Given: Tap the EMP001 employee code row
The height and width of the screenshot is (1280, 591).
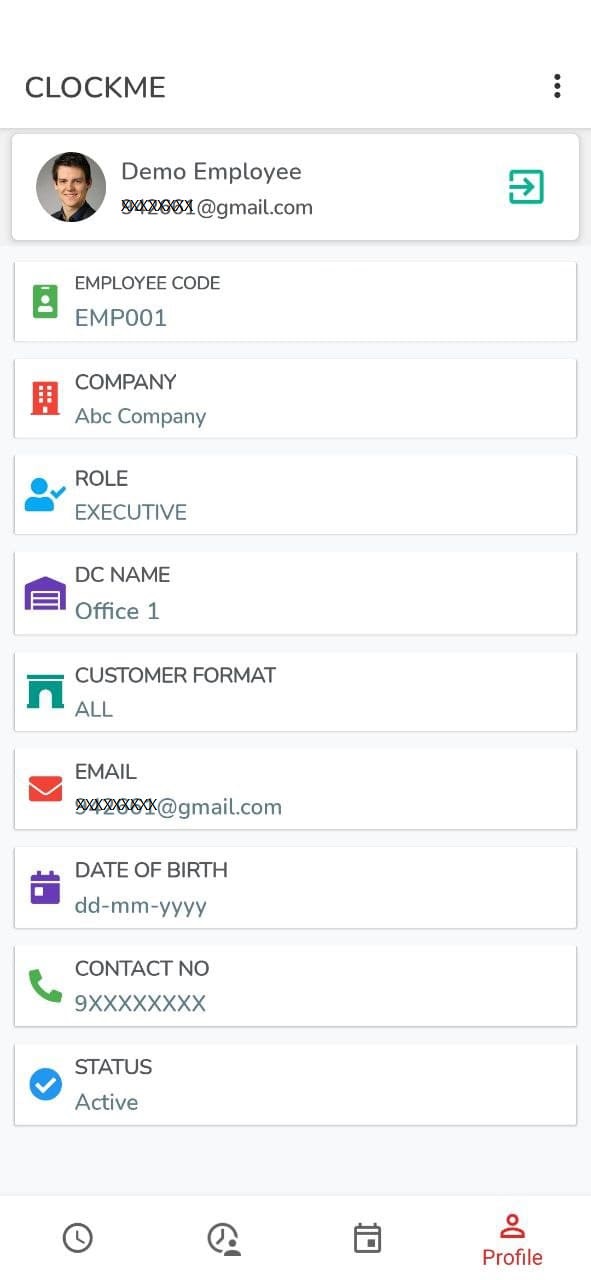Looking at the screenshot, I should tap(295, 301).
